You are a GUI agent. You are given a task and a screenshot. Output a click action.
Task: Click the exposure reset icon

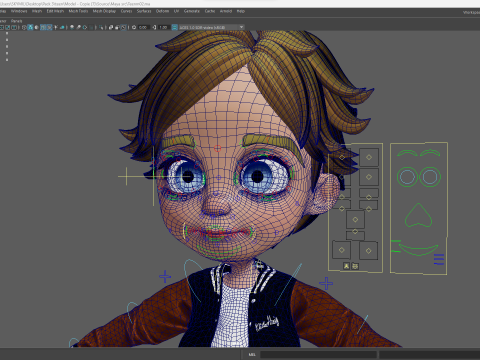point(134,27)
